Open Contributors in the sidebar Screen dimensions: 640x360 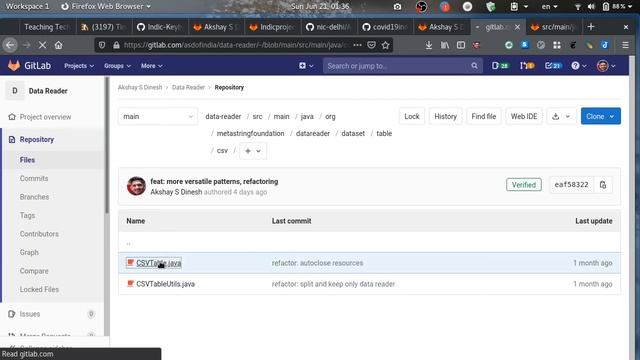(x=39, y=234)
